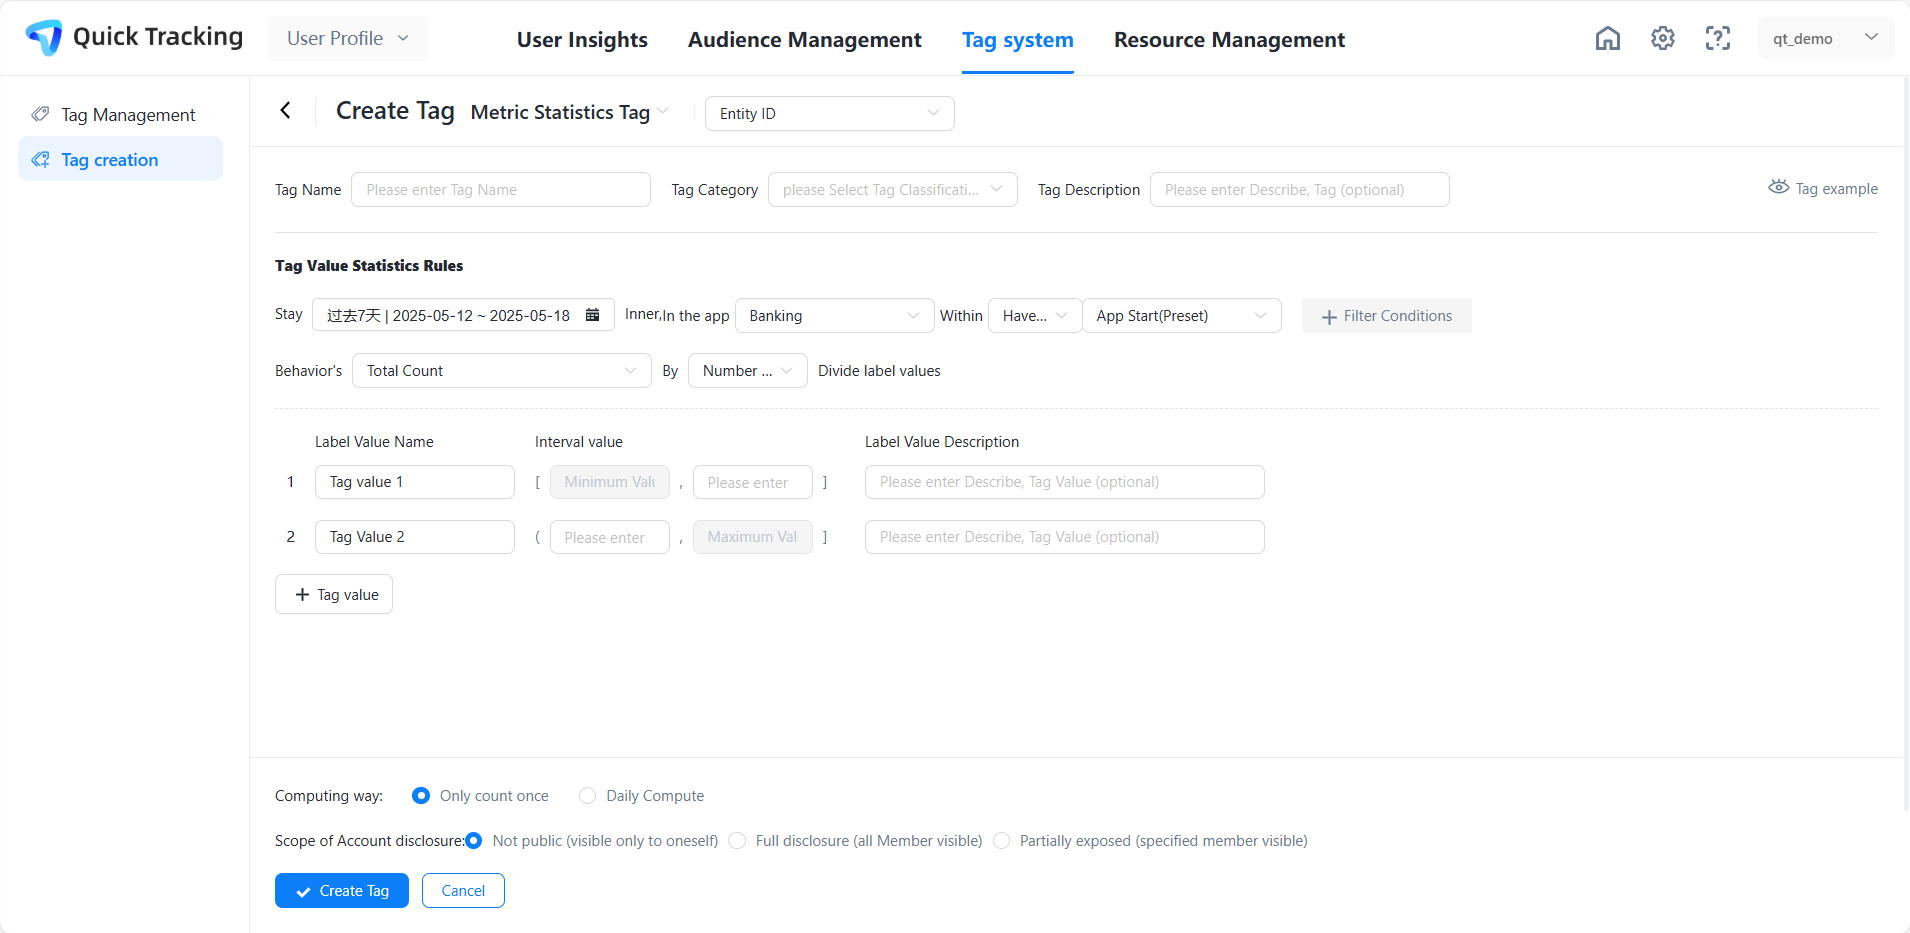Open App Start(Preset) event dropdown

coord(1182,316)
